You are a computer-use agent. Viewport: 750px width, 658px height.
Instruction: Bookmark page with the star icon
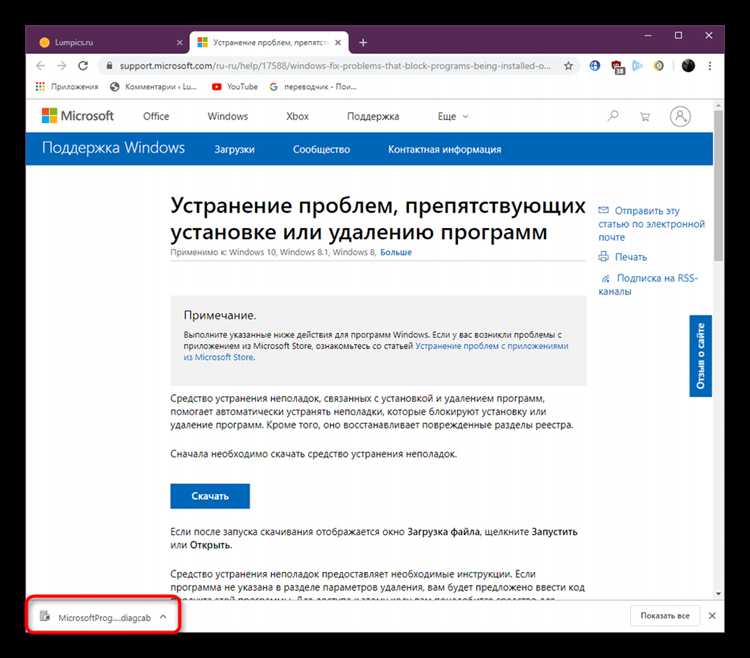click(568, 66)
